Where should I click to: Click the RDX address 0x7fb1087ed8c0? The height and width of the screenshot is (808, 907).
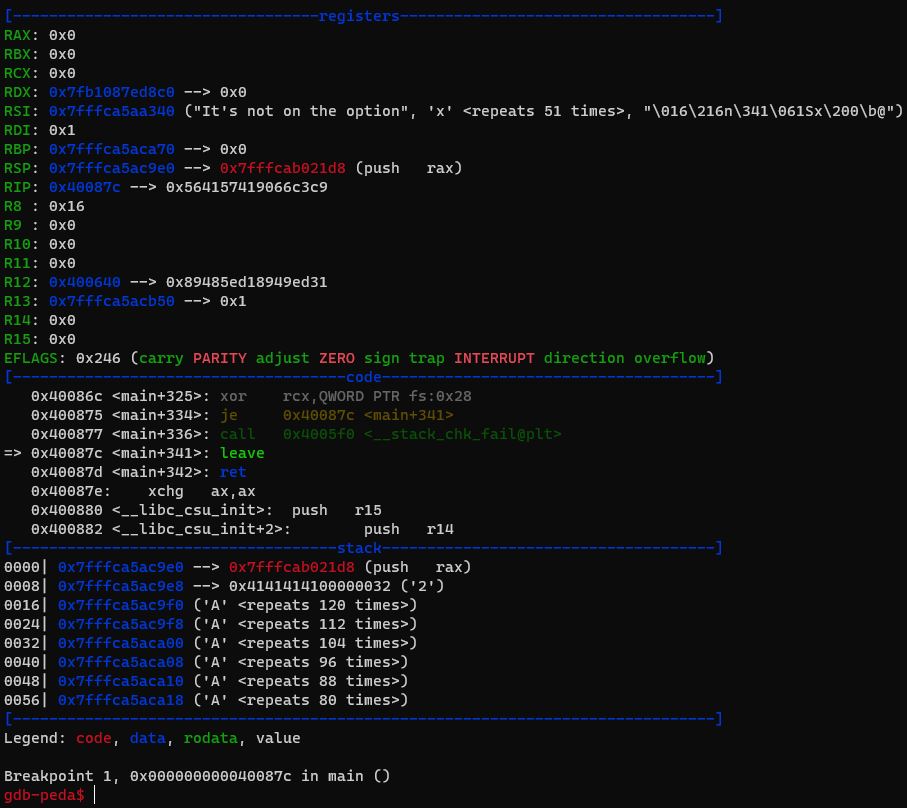click(x=112, y=93)
